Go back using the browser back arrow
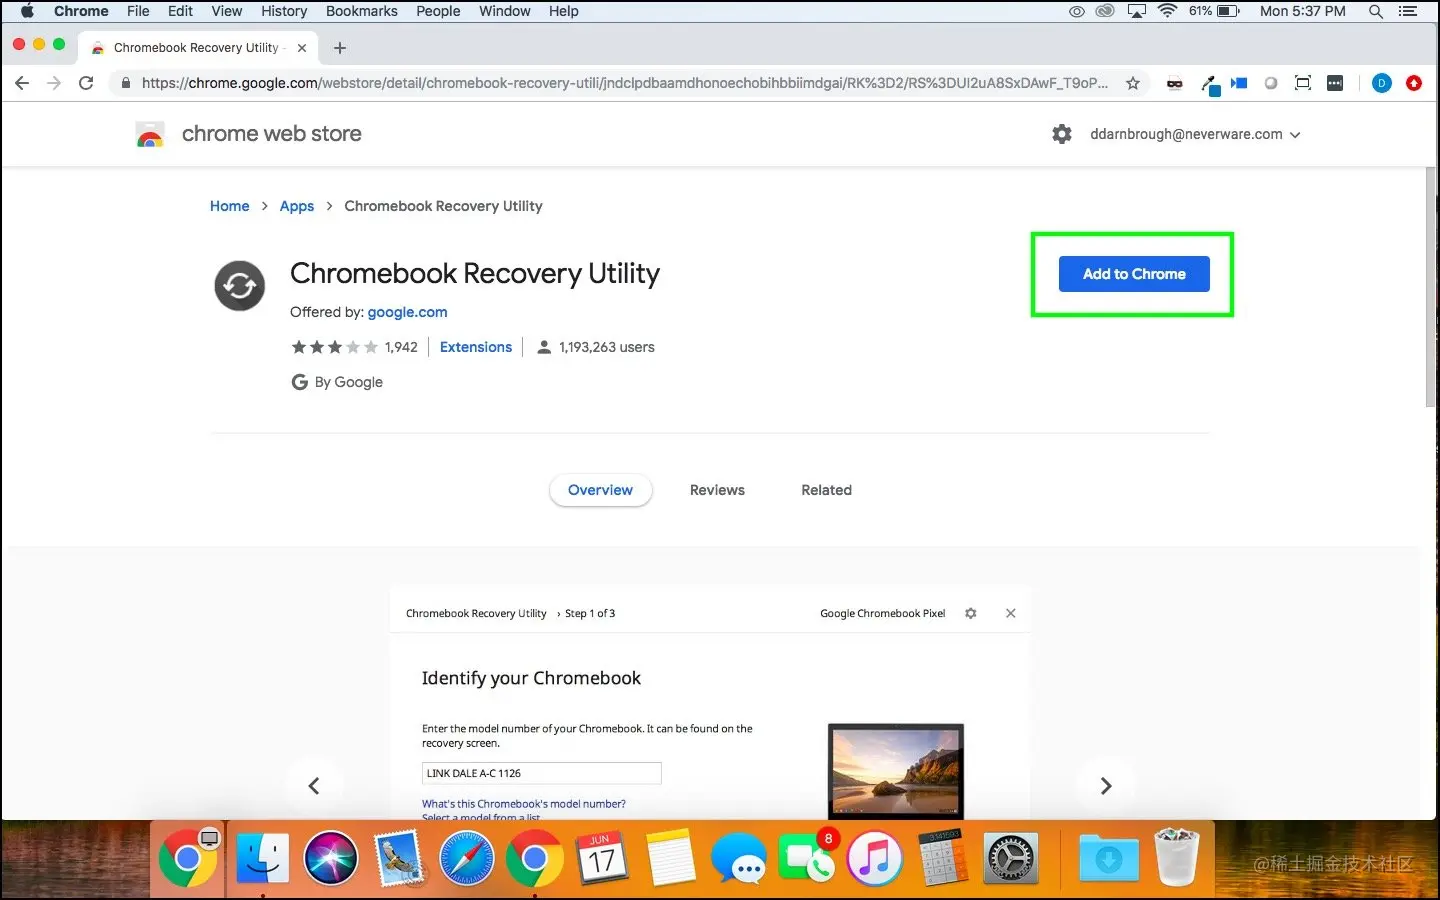 click(22, 83)
